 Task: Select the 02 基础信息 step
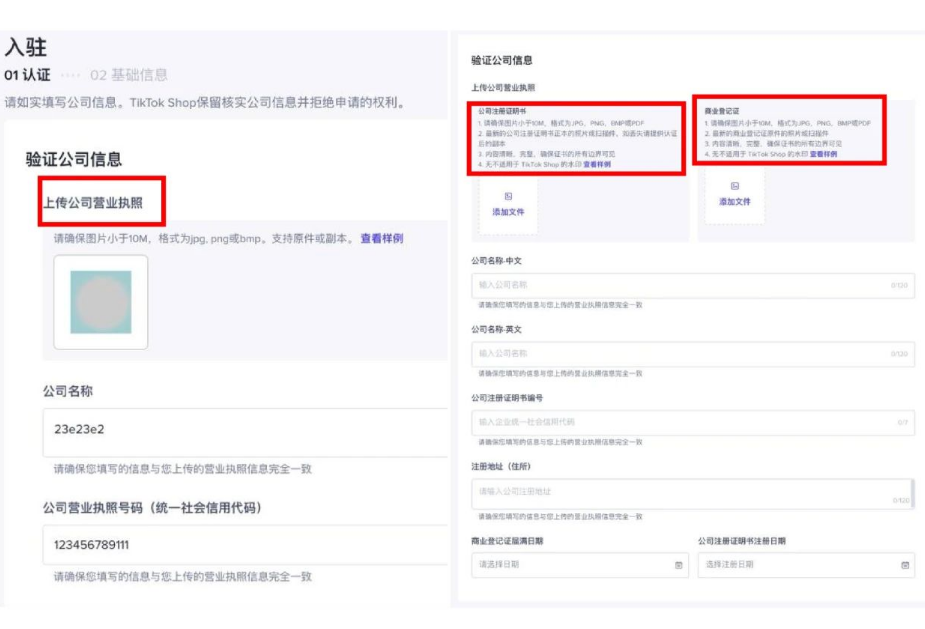tap(129, 75)
